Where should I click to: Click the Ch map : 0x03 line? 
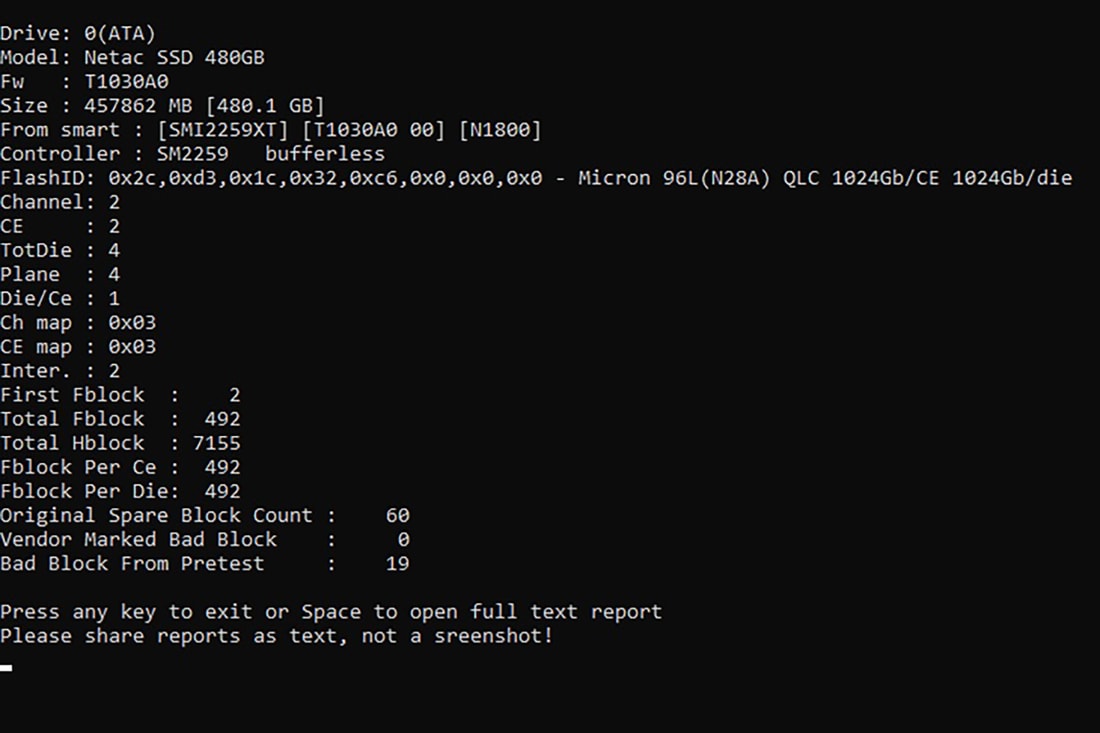point(78,323)
